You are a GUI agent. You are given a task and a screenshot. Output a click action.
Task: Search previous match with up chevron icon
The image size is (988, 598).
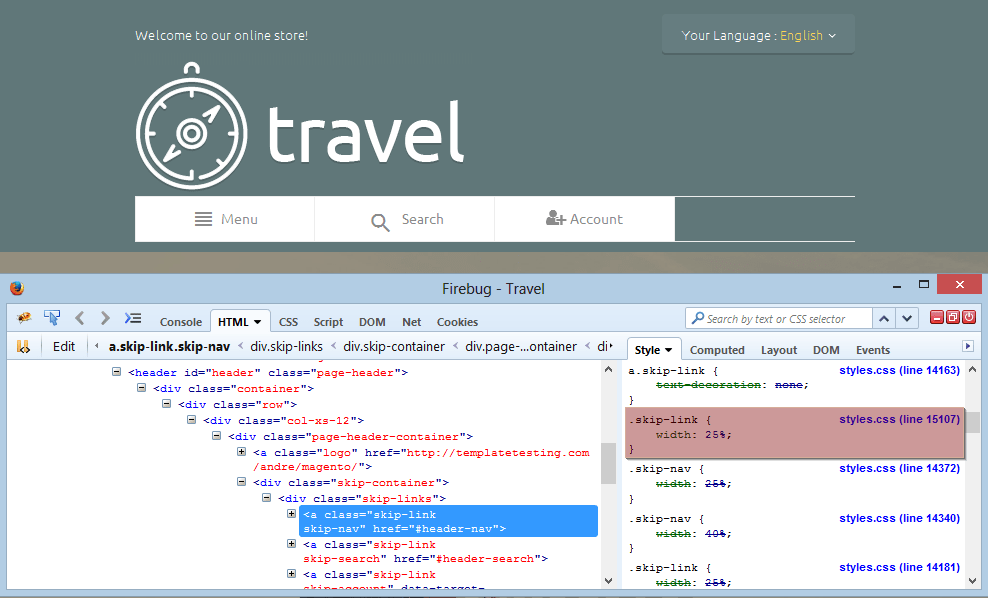tap(884, 317)
